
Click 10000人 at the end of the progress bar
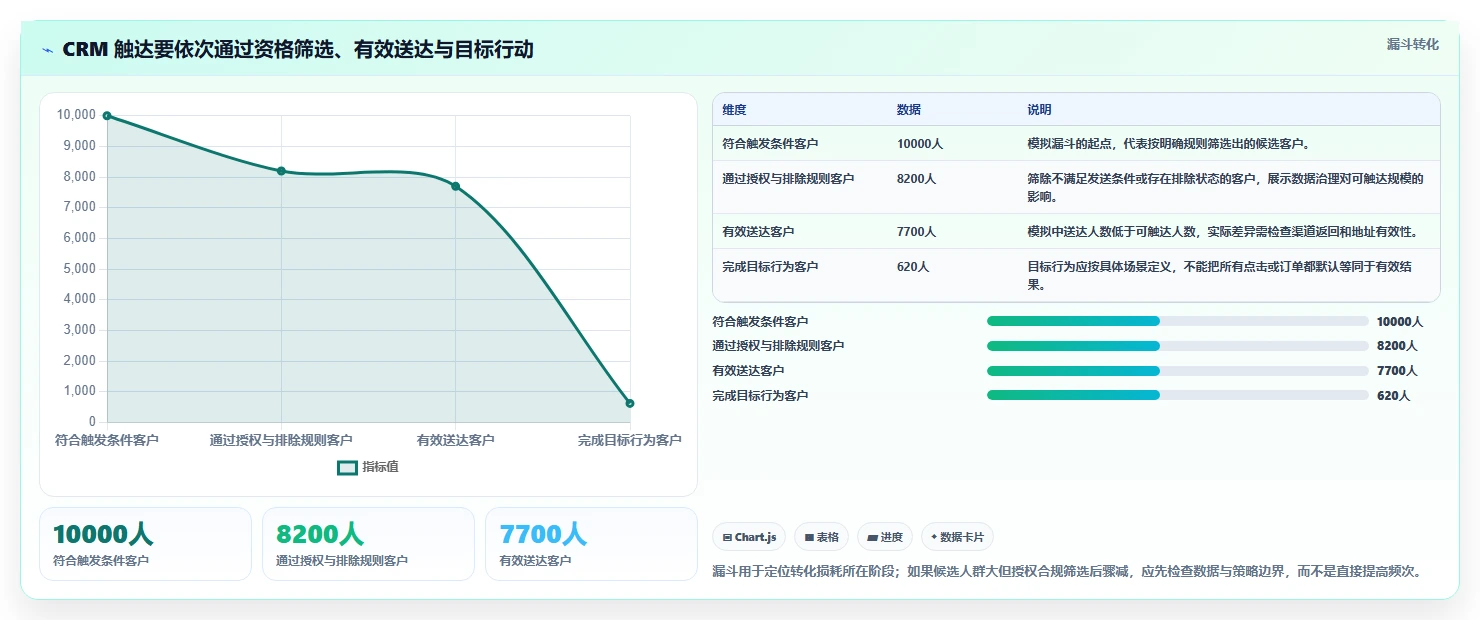(1400, 322)
